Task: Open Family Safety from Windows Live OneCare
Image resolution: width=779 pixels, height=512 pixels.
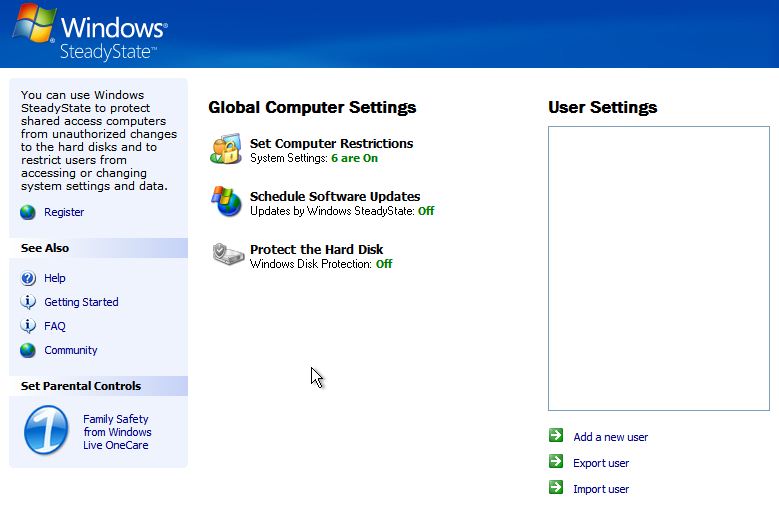Action: pyautogui.click(x=116, y=432)
